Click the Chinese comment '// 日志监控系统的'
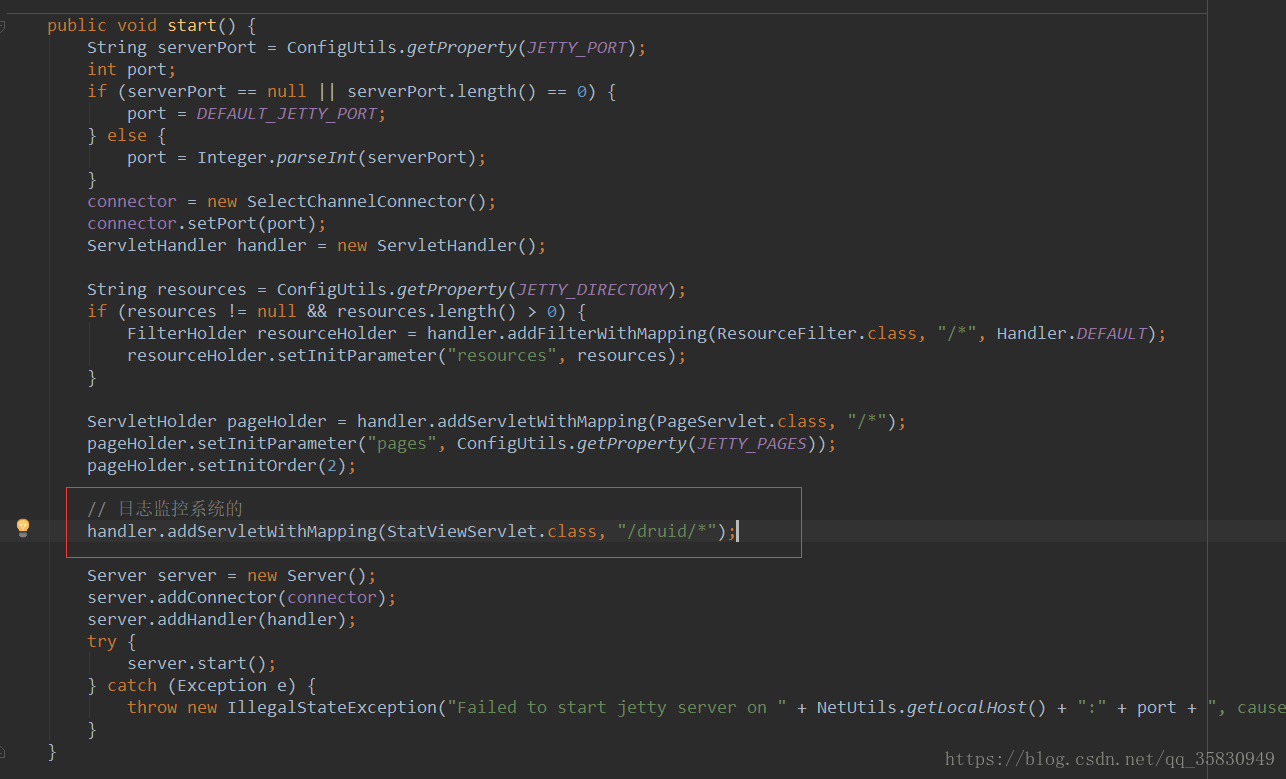Viewport: 1286px width, 779px height. coord(165,509)
